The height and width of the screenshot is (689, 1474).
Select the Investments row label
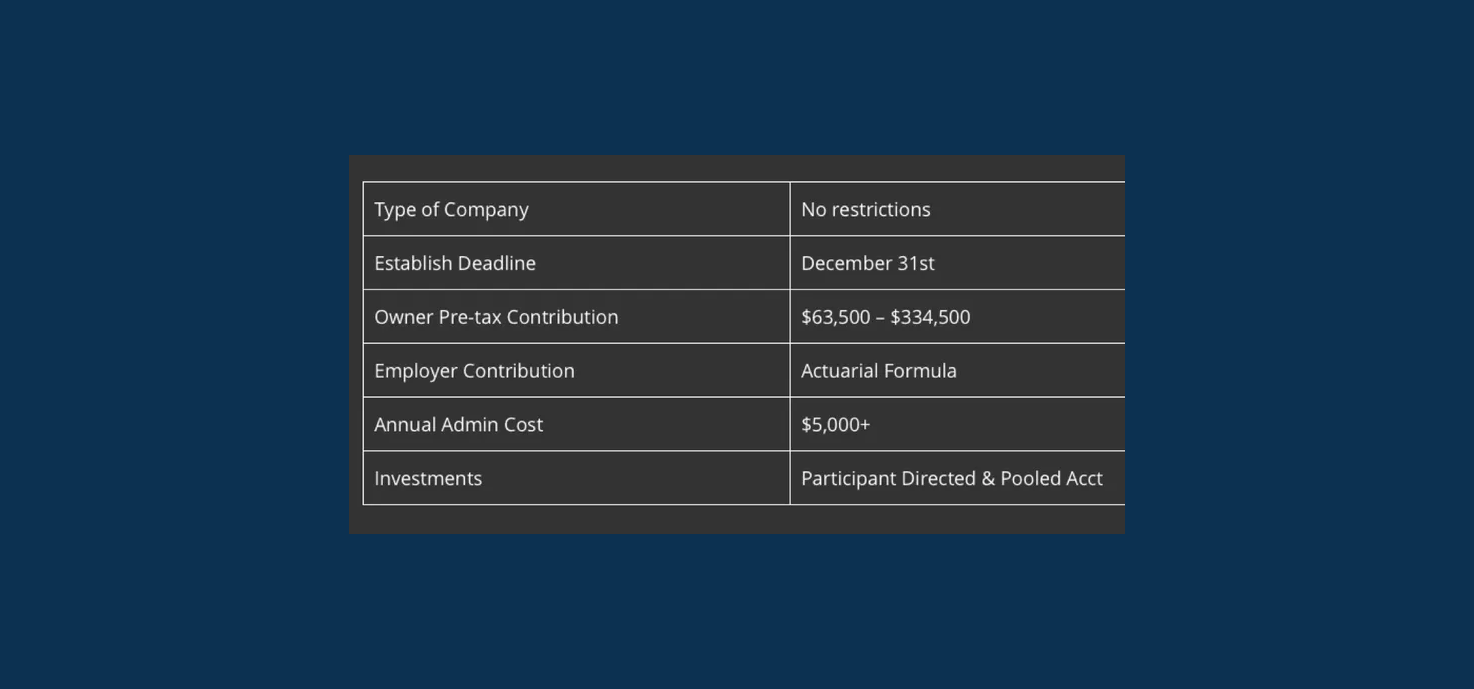428,479
